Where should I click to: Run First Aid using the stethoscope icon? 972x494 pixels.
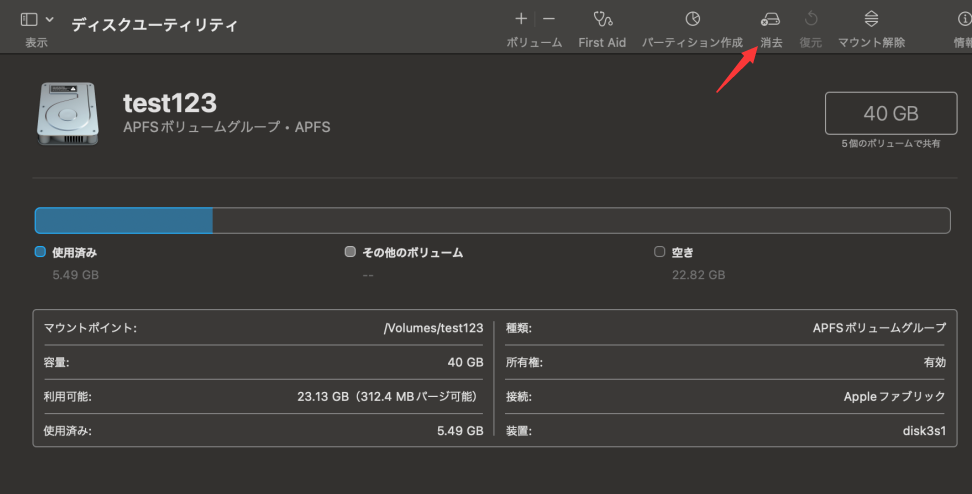tap(603, 19)
